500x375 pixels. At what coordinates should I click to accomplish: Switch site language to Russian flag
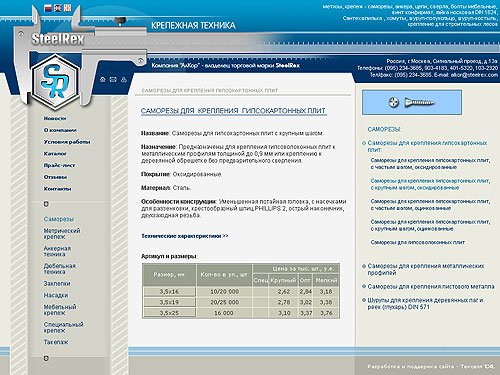click(48, 9)
